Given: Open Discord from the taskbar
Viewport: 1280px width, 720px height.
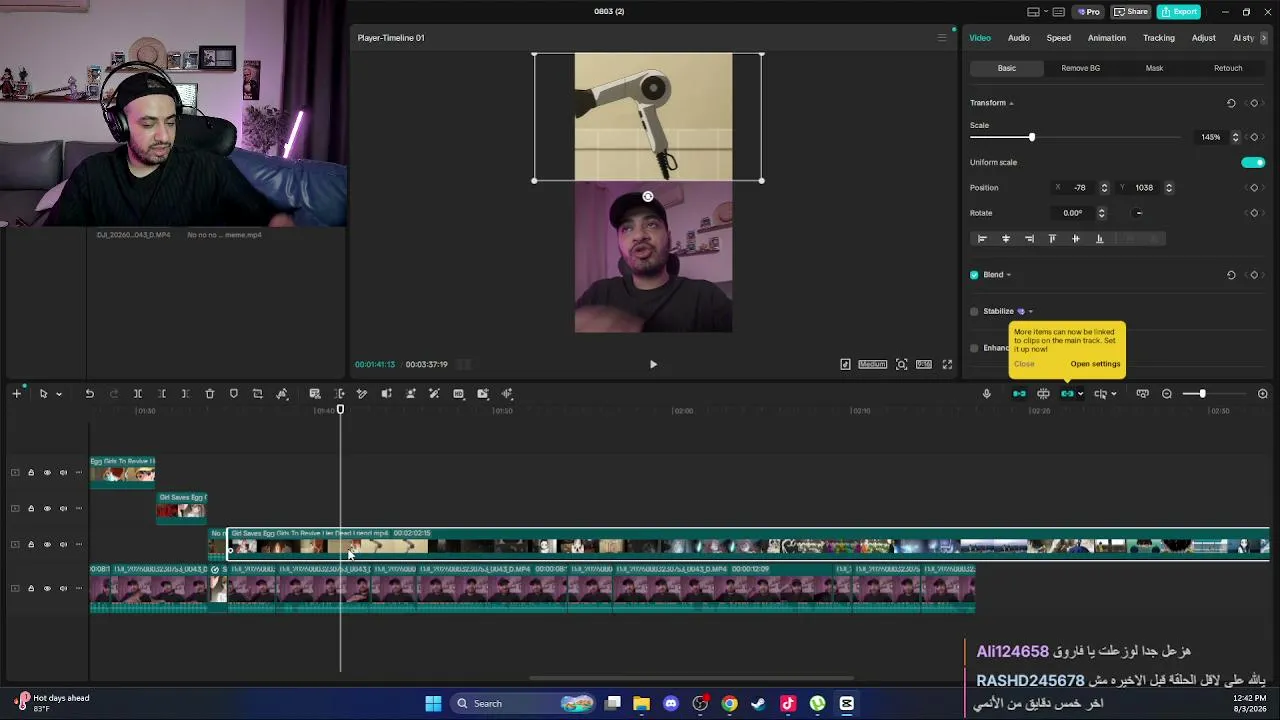Looking at the screenshot, I should 670,704.
